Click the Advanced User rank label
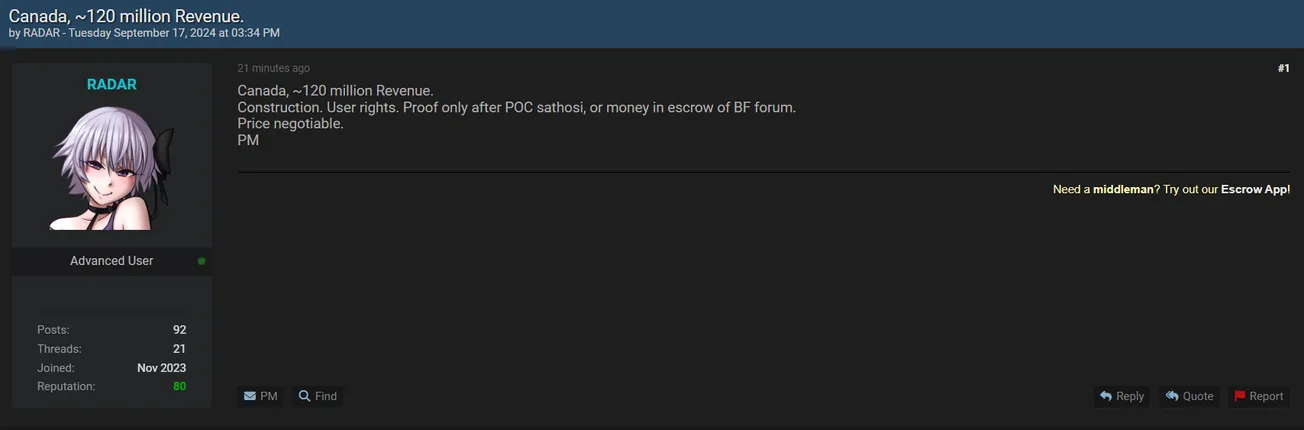The width and height of the screenshot is (1304, 430). pyautogui.click(x=111, y=261)
